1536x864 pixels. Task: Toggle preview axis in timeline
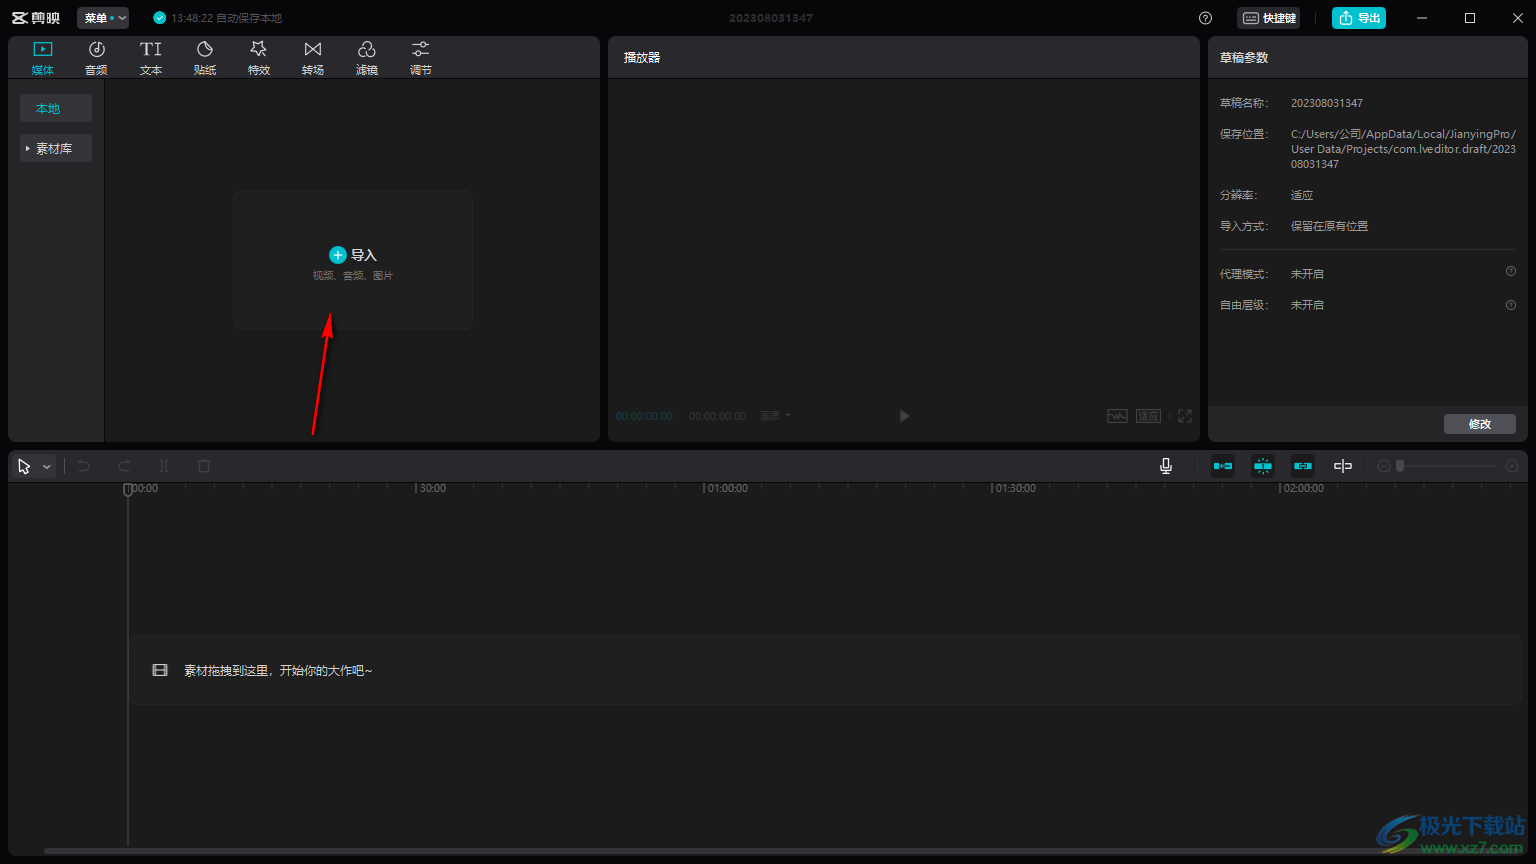tap(1343, 466)
